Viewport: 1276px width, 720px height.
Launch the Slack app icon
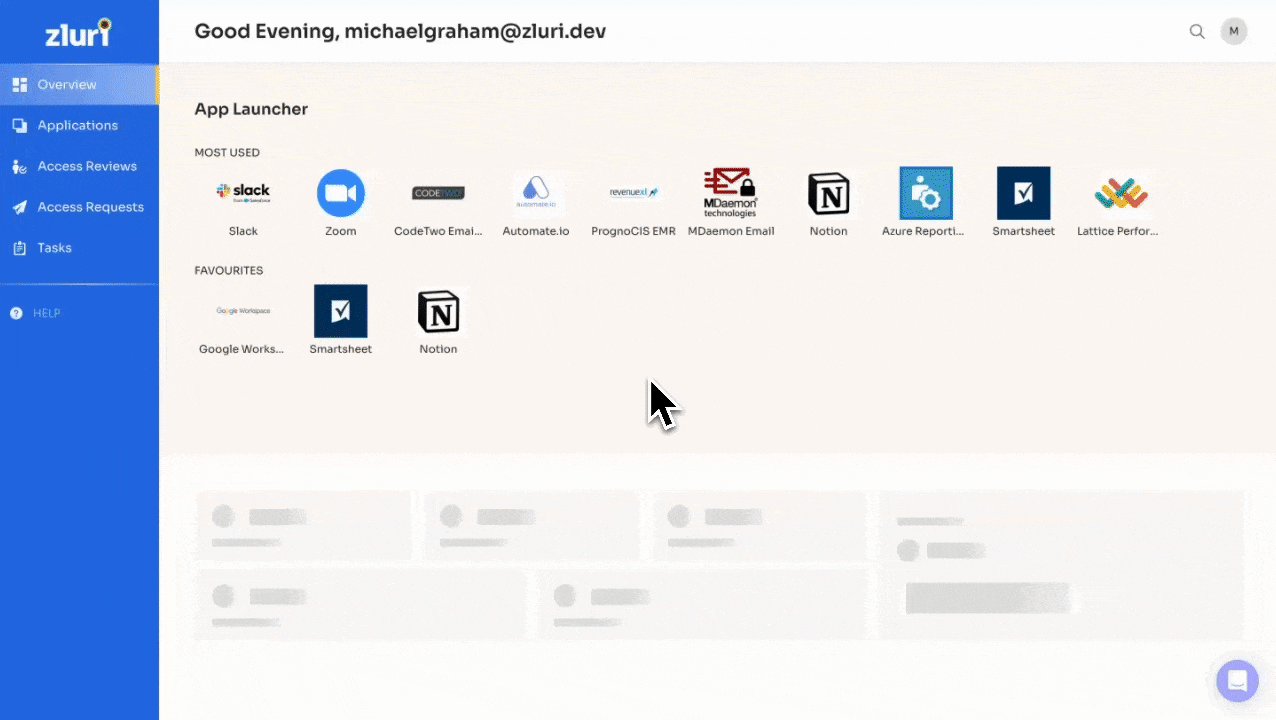tap(243, 192)
